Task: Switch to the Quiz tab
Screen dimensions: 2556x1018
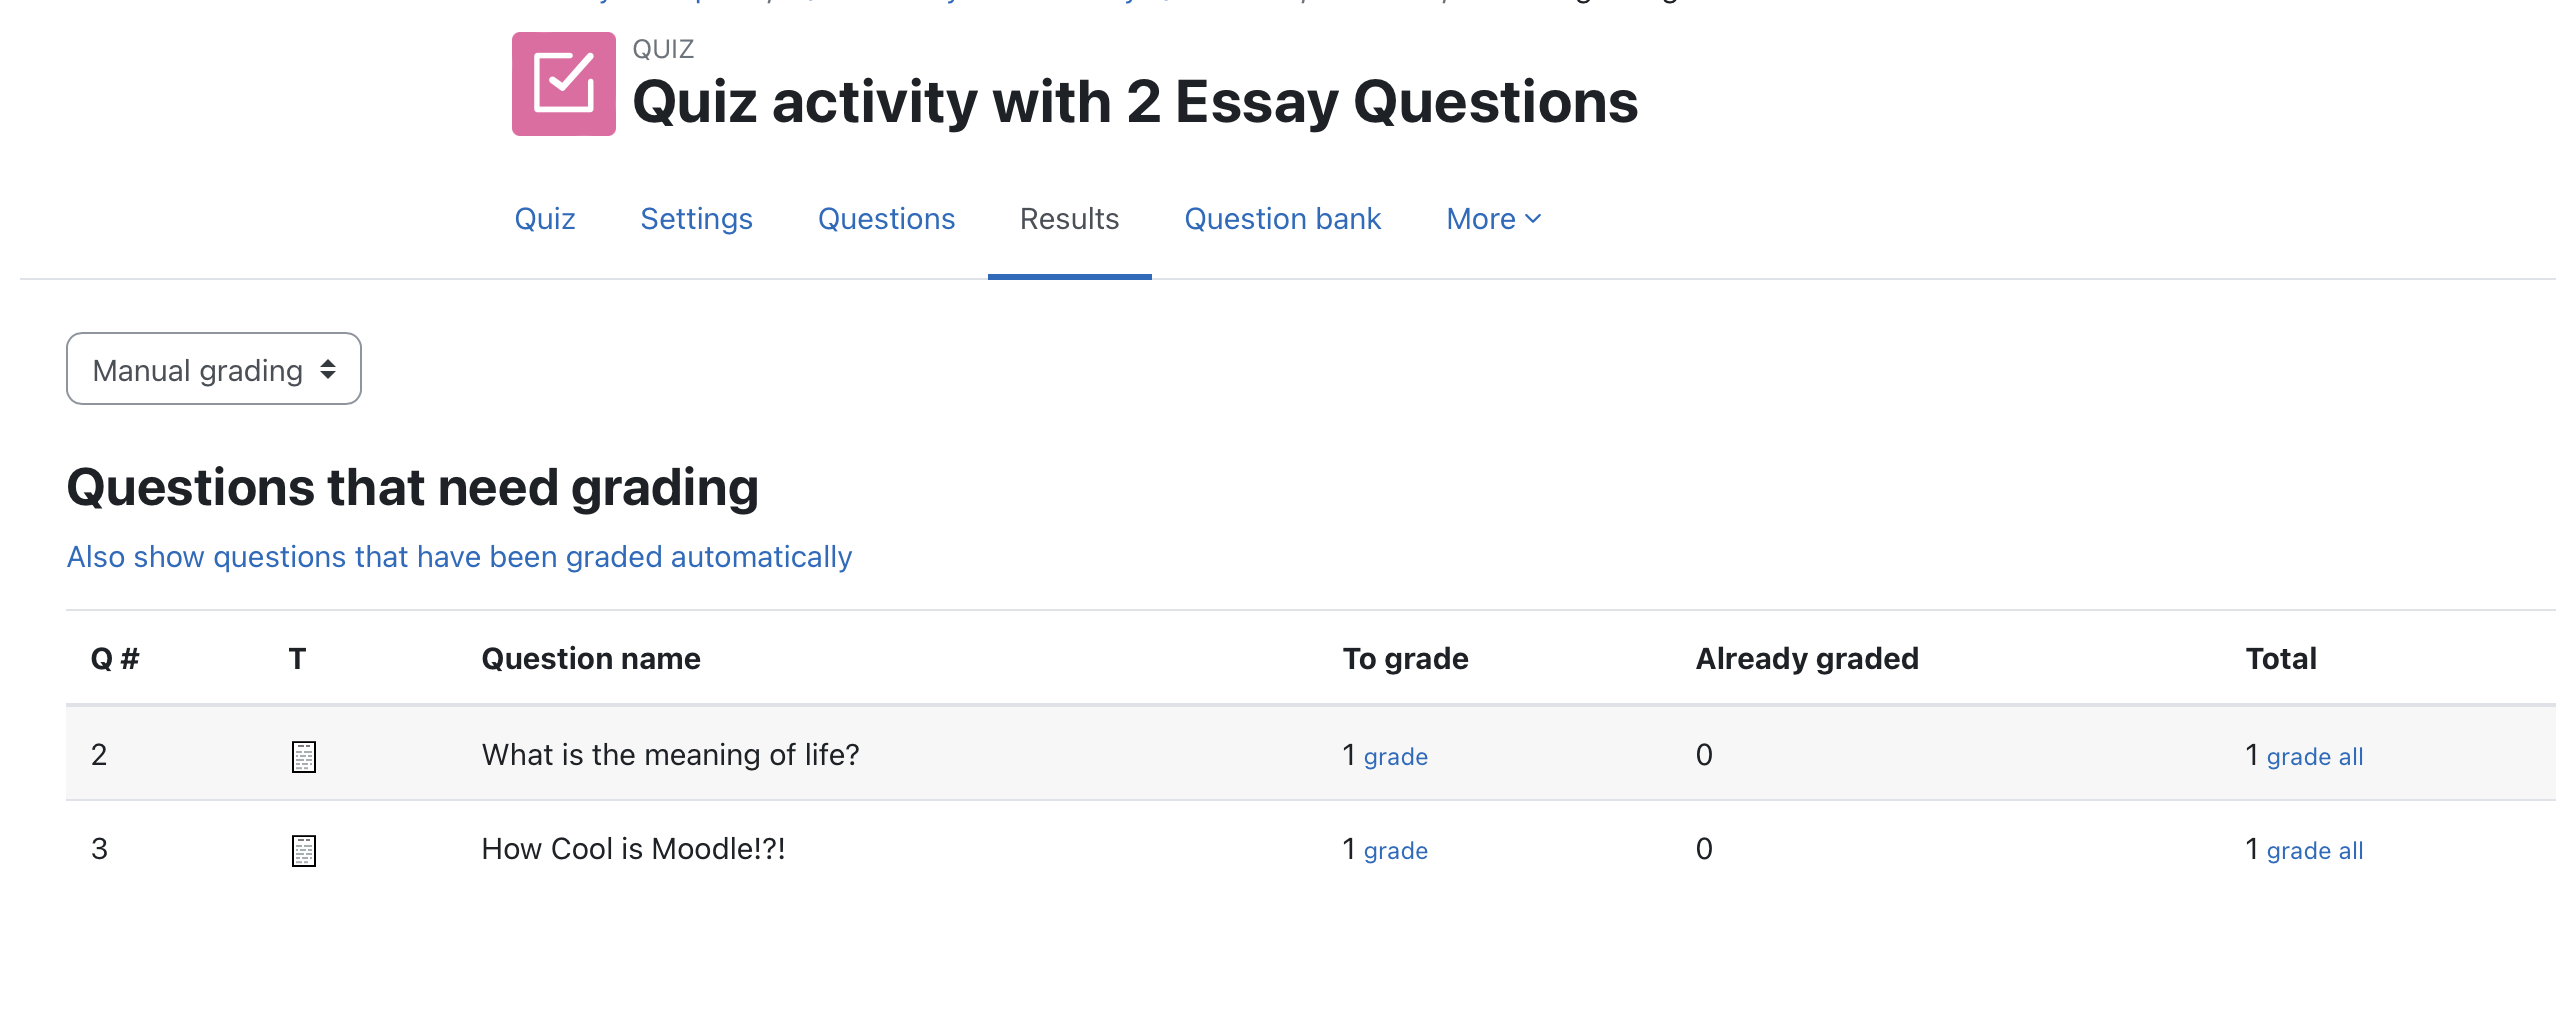Action: (545, 219)
